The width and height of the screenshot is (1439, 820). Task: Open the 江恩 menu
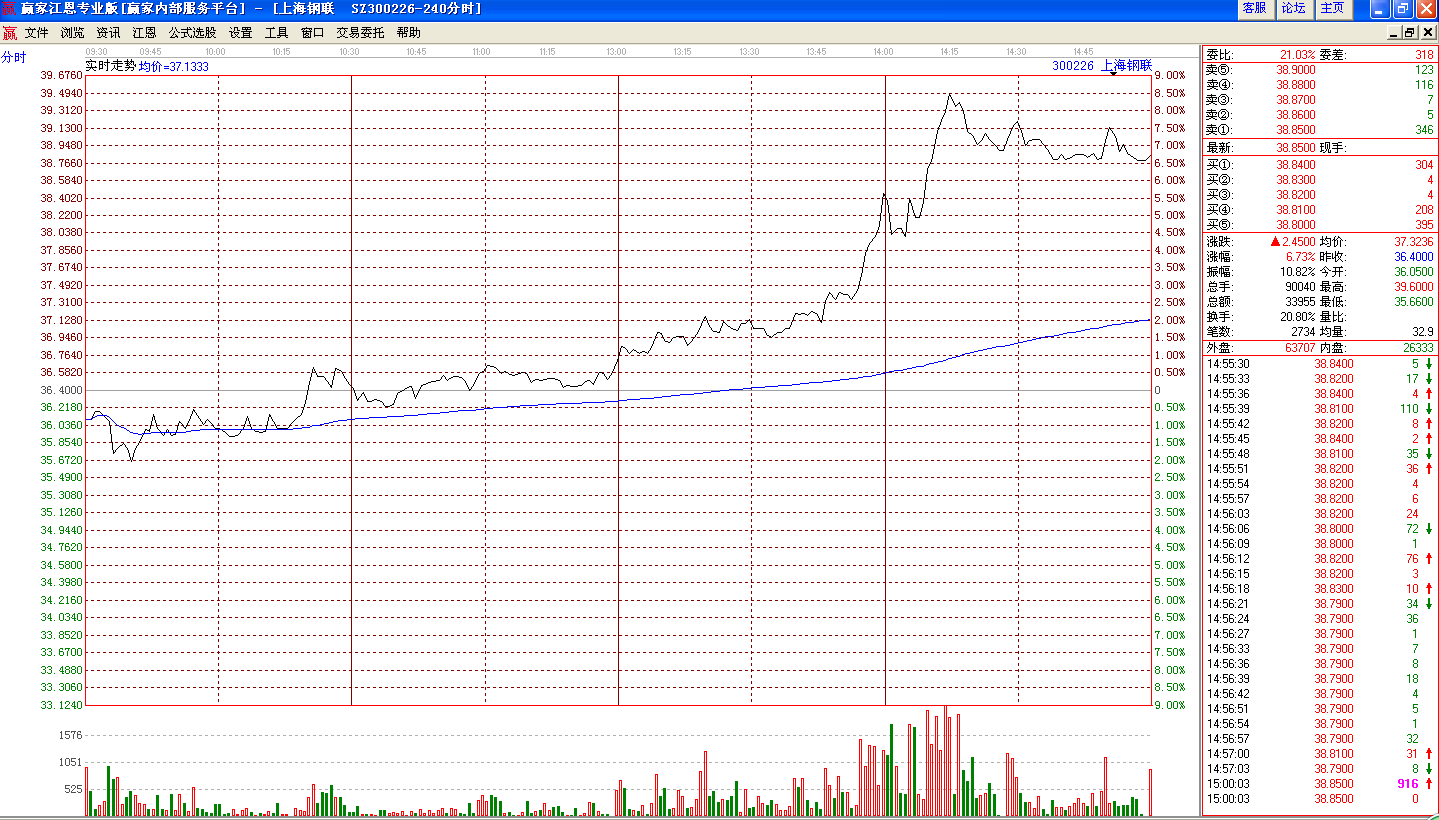click(x=144, y=33)
